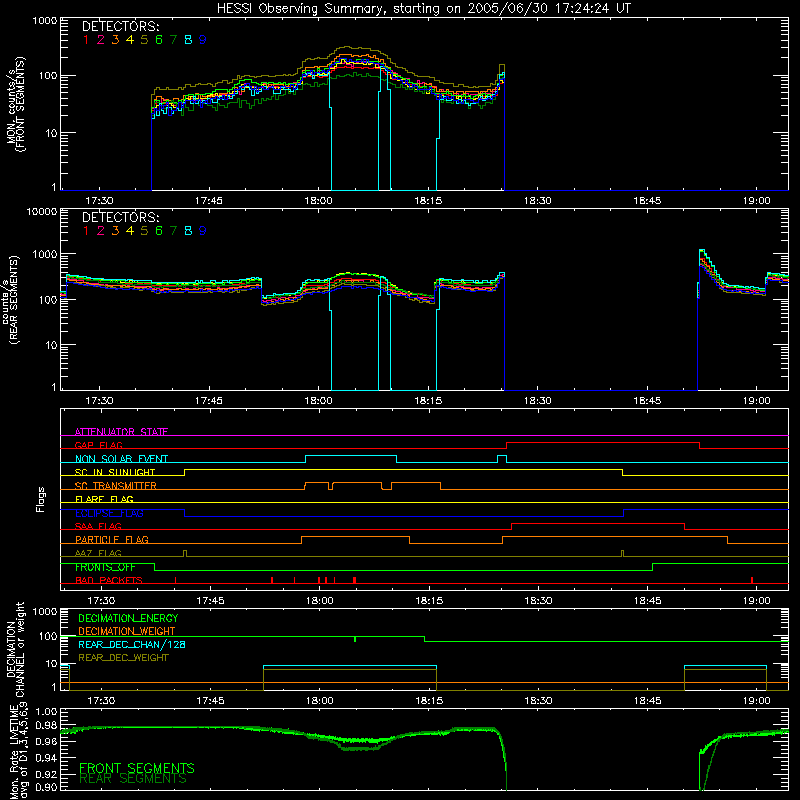Click detector 6 in rear segments legend
The height and width of the screenshot is (800, 800).
(x=159, y=231)
